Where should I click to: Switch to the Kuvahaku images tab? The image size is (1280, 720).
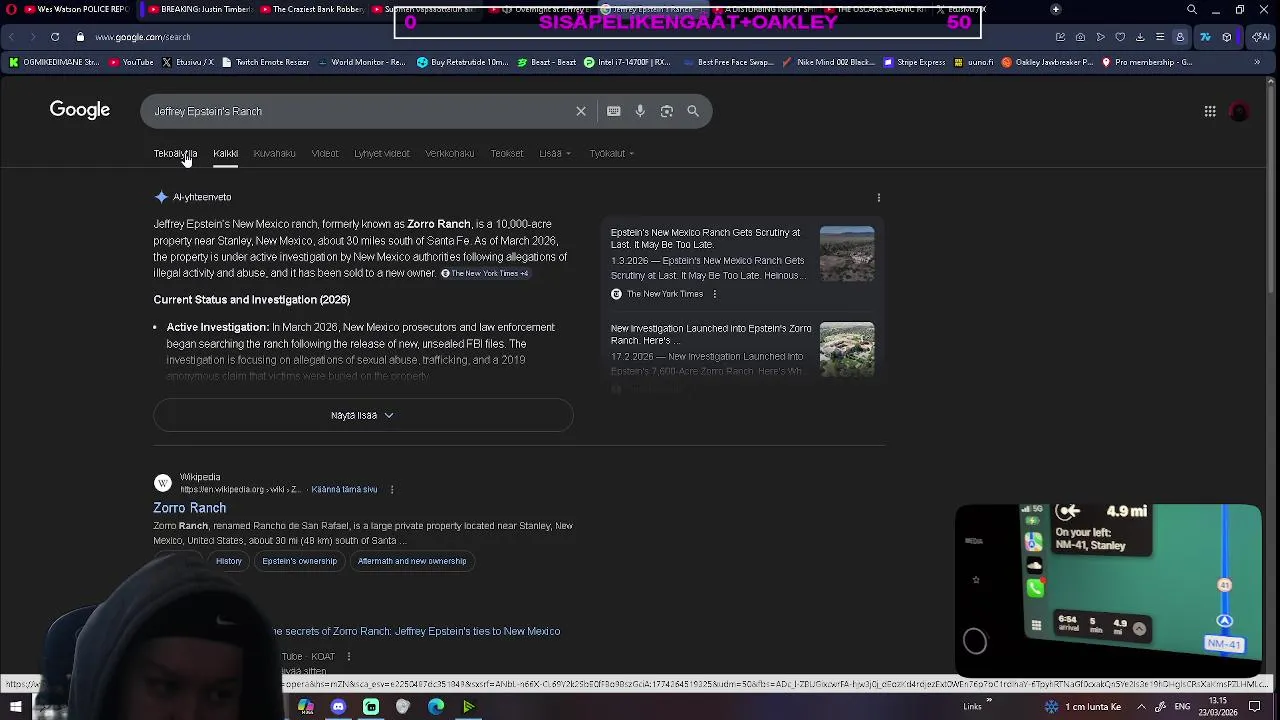point(274,153)
